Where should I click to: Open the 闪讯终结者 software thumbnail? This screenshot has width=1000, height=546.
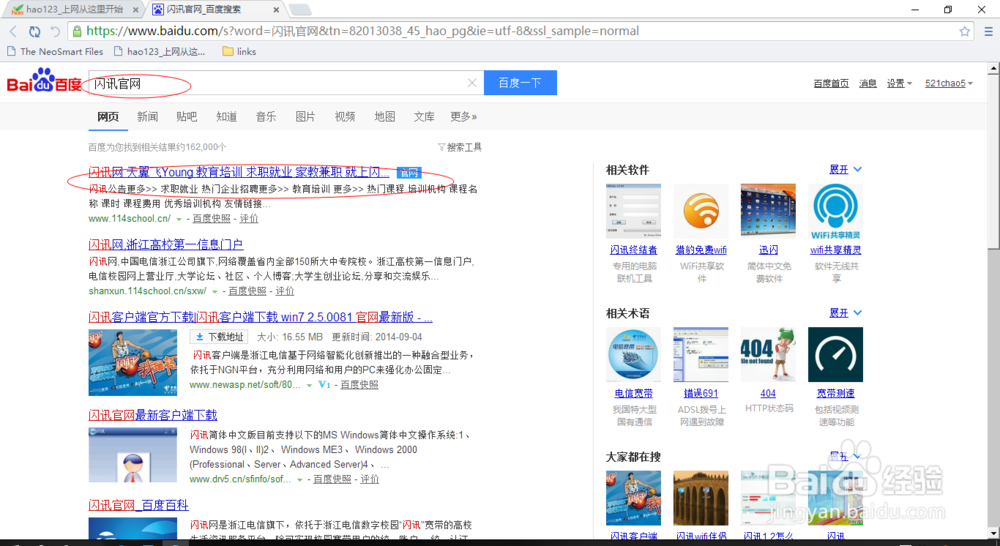[633, 211]
